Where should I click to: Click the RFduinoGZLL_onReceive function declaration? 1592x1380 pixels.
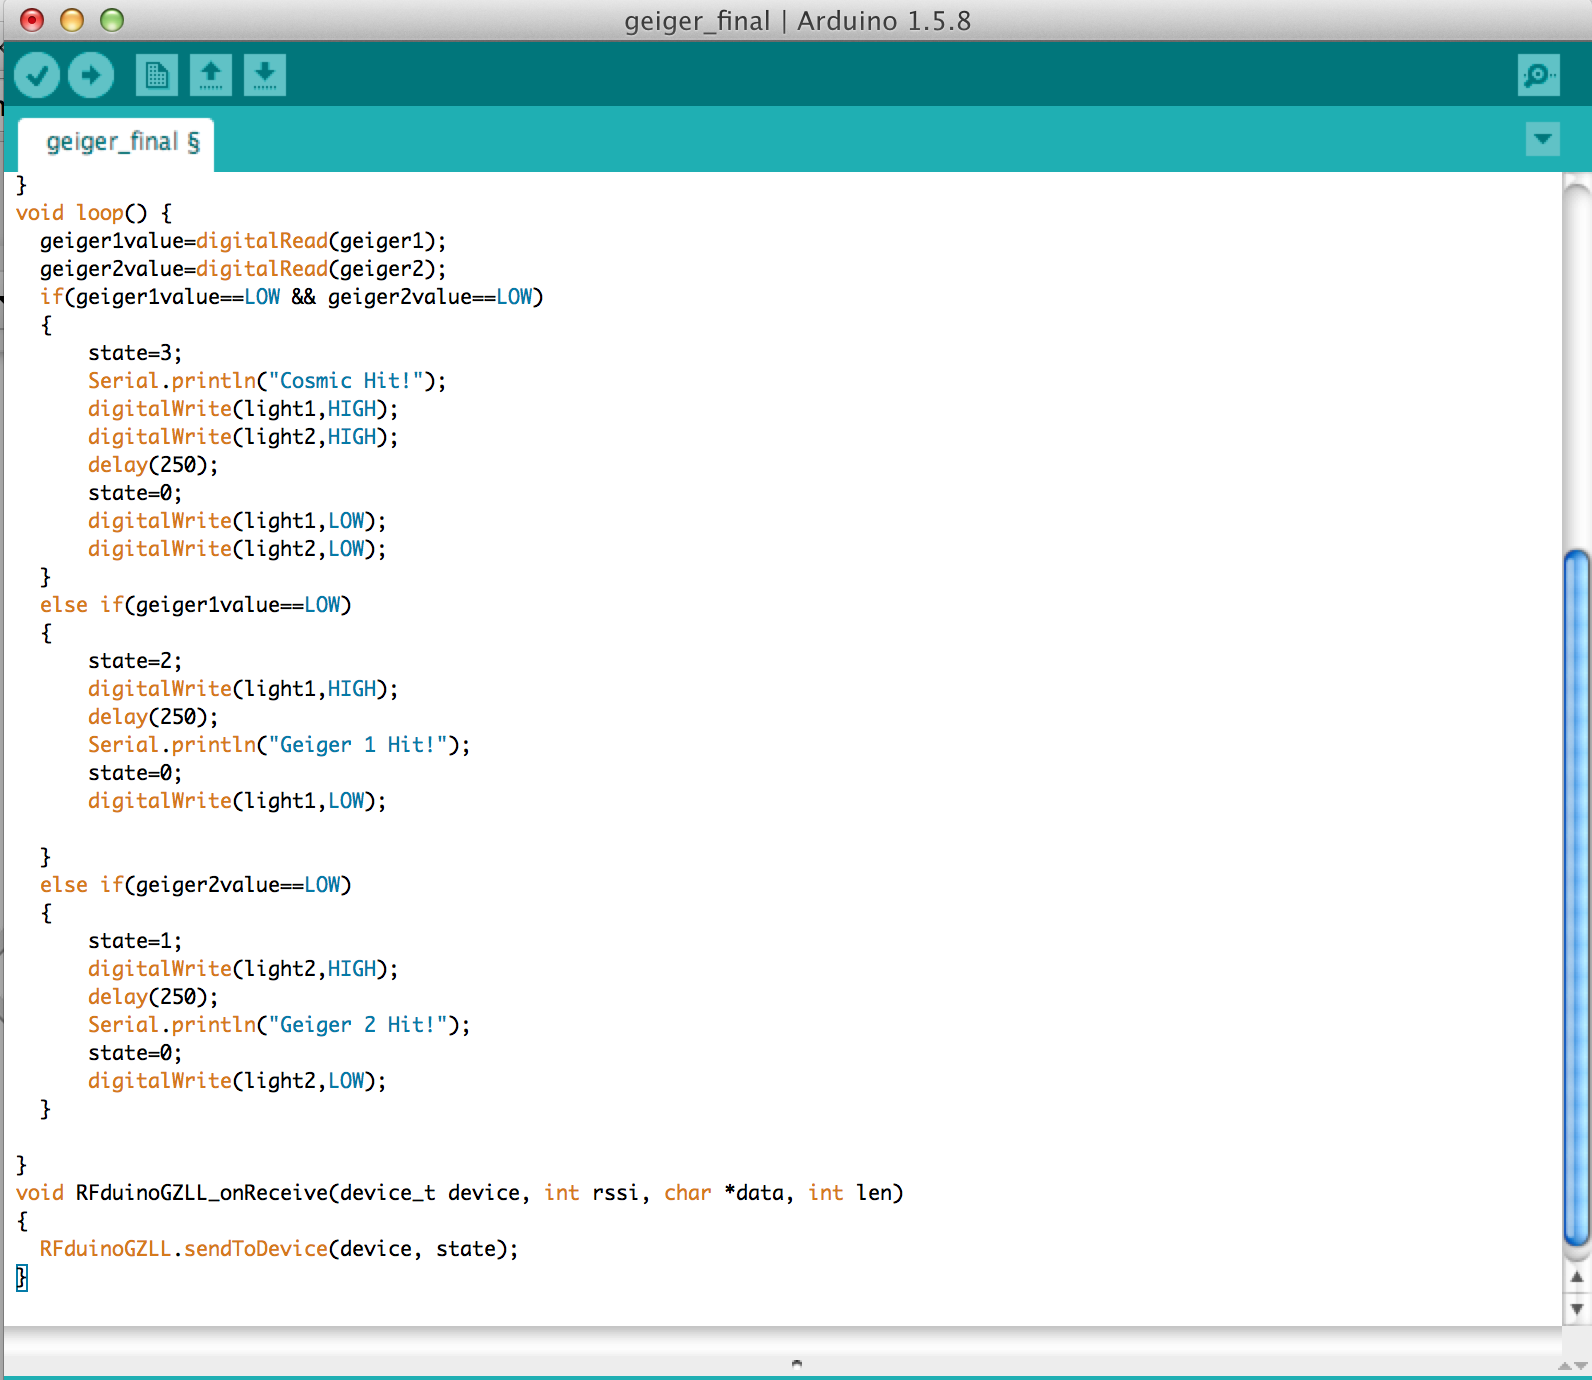click(460, 1193)
